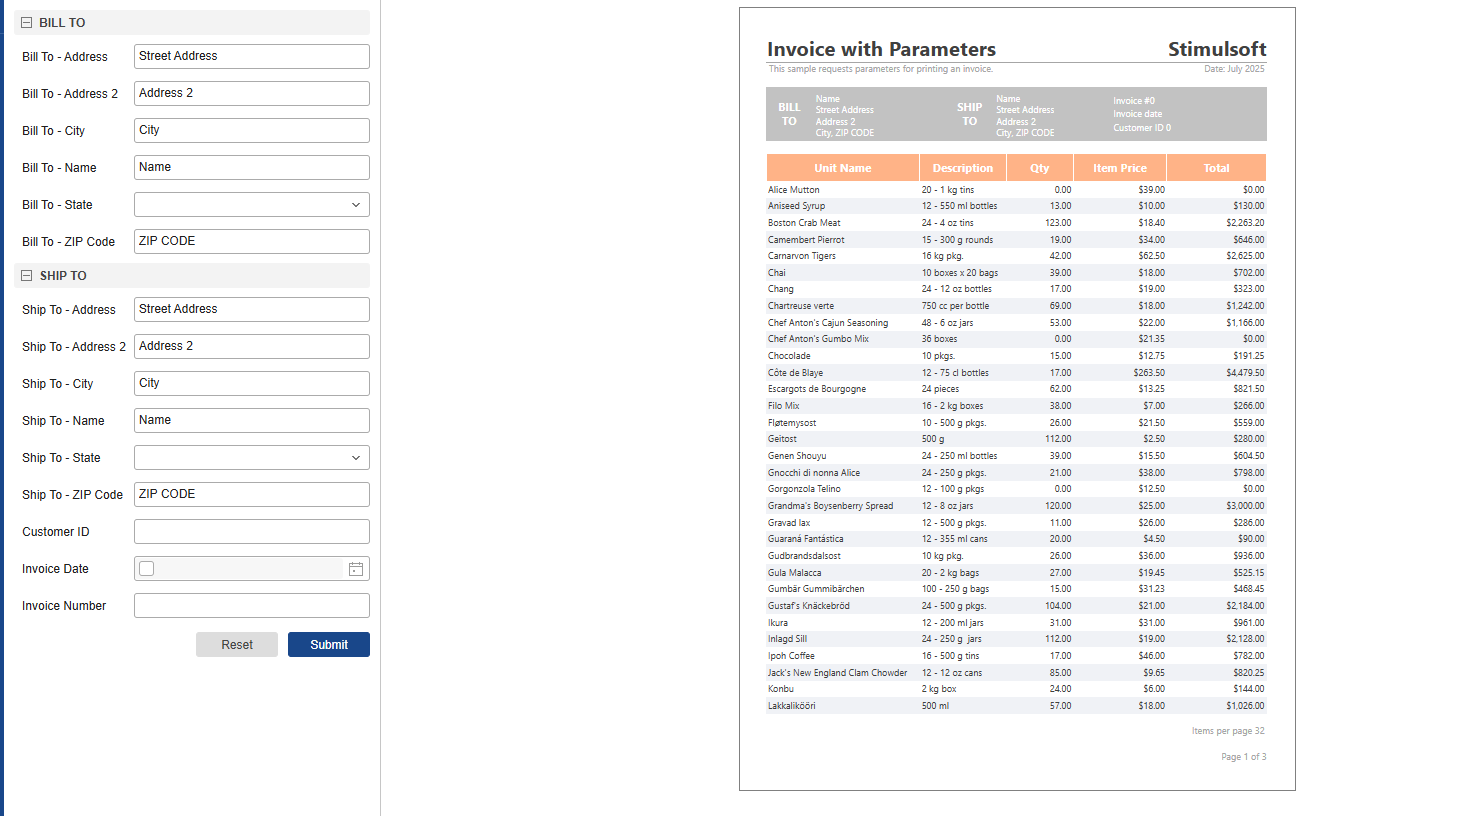The width and height of the screenshot is (1483, 816).
Task: Click the Submit button
Action: click(329, 645)
